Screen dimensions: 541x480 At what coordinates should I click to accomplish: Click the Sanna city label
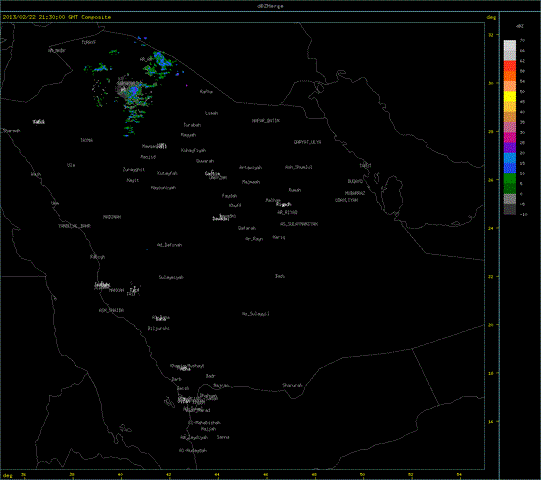pyautogui.click(x=223, y=437)
